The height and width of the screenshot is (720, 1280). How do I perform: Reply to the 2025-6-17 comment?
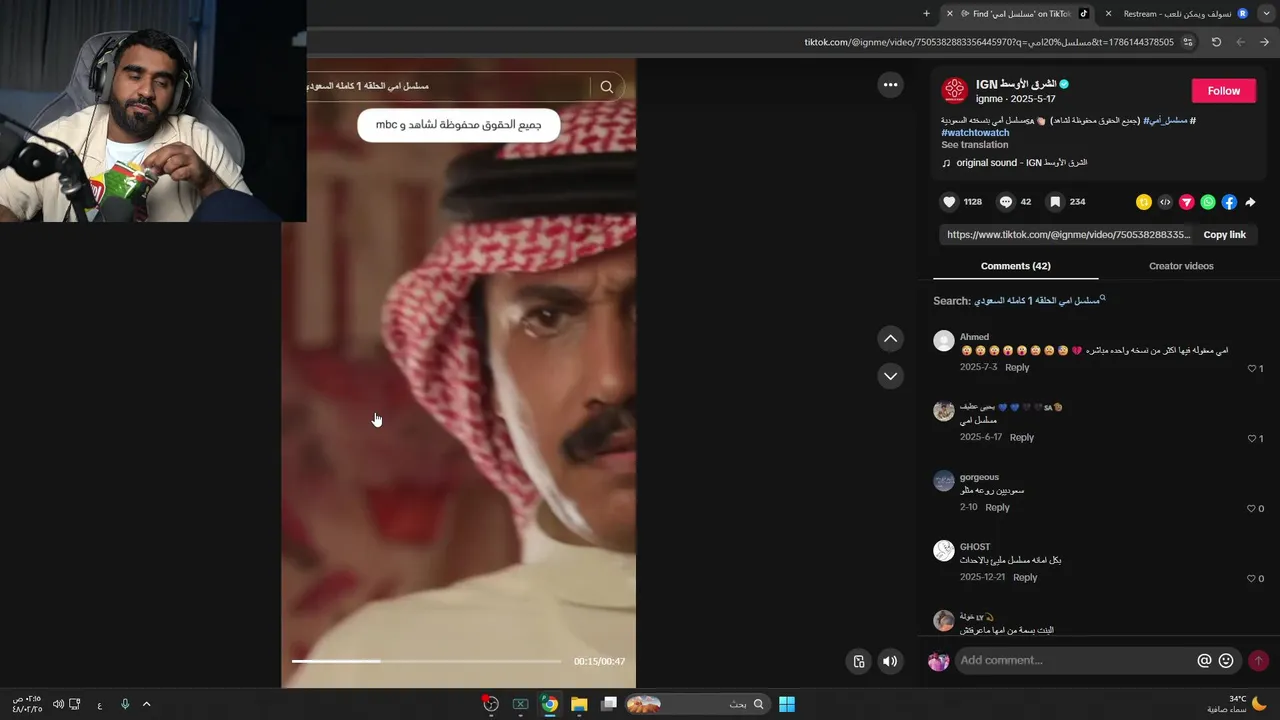tap(1022, 438)
